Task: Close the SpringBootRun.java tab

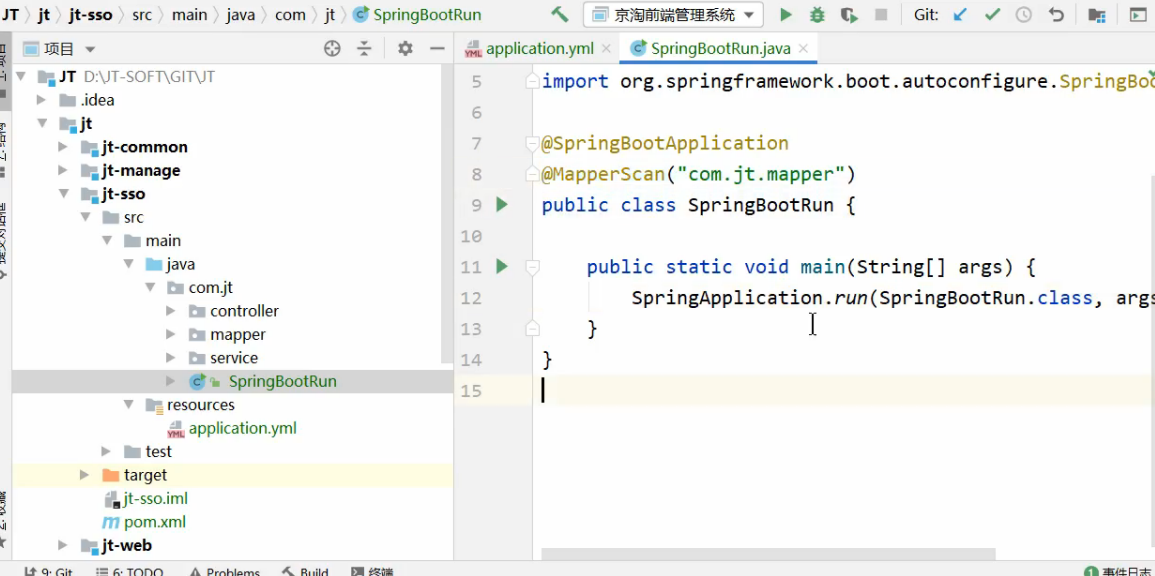Action: click(x=803, y=49)
